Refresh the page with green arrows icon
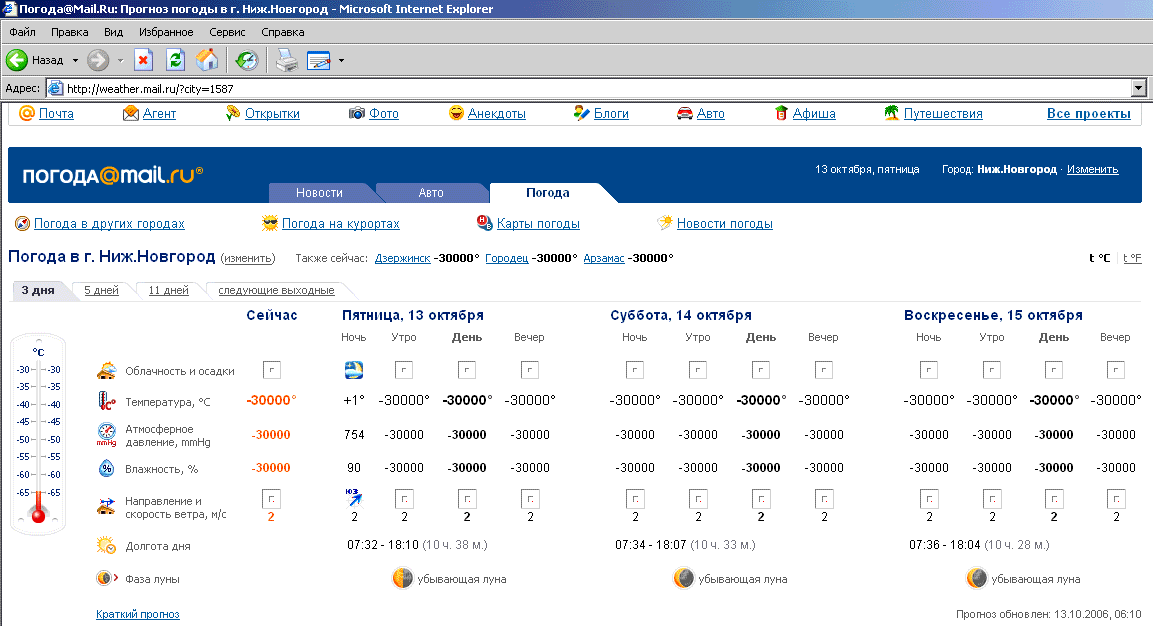The width and height of the screenshot is (1153, 626). pos(175,60)
